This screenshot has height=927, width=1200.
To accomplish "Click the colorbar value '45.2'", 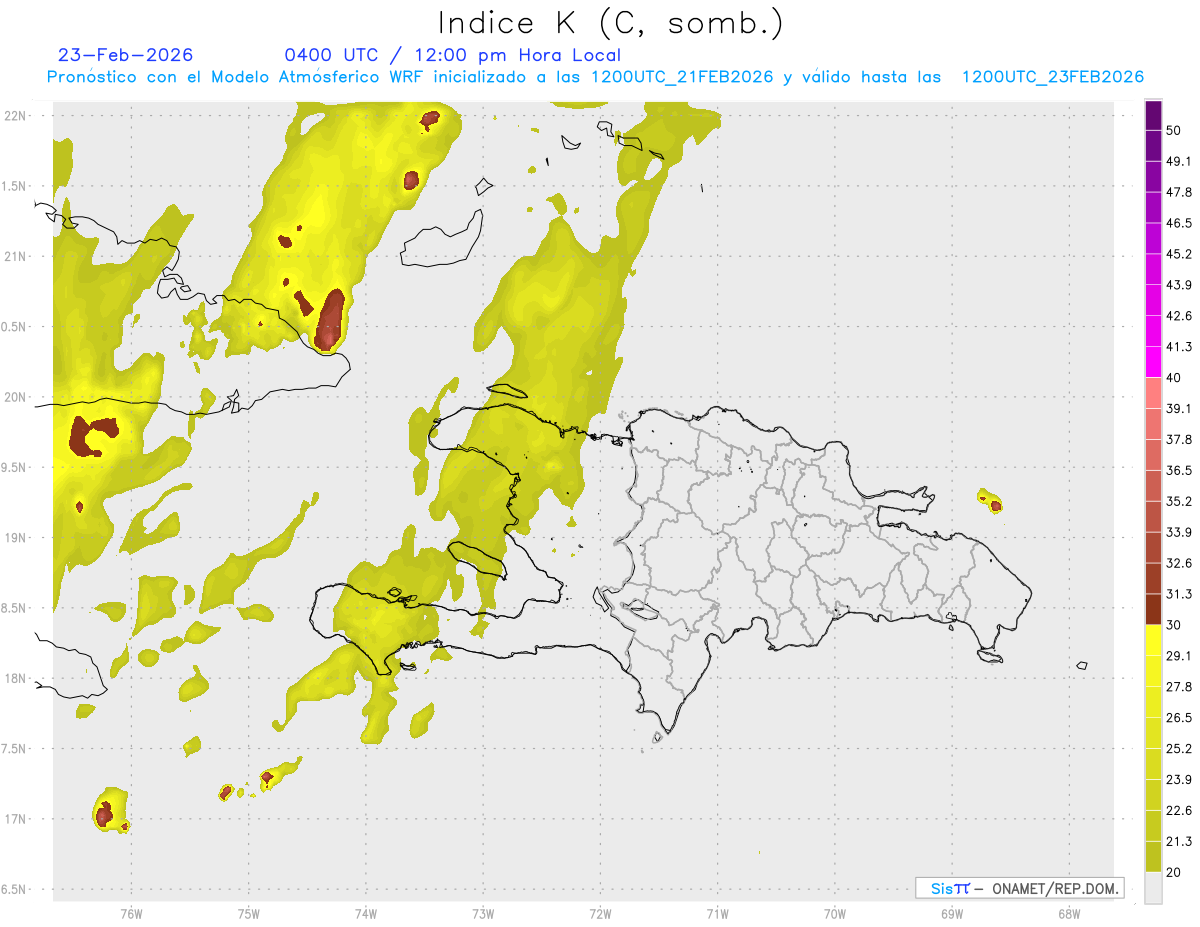I will point(1179,254).
